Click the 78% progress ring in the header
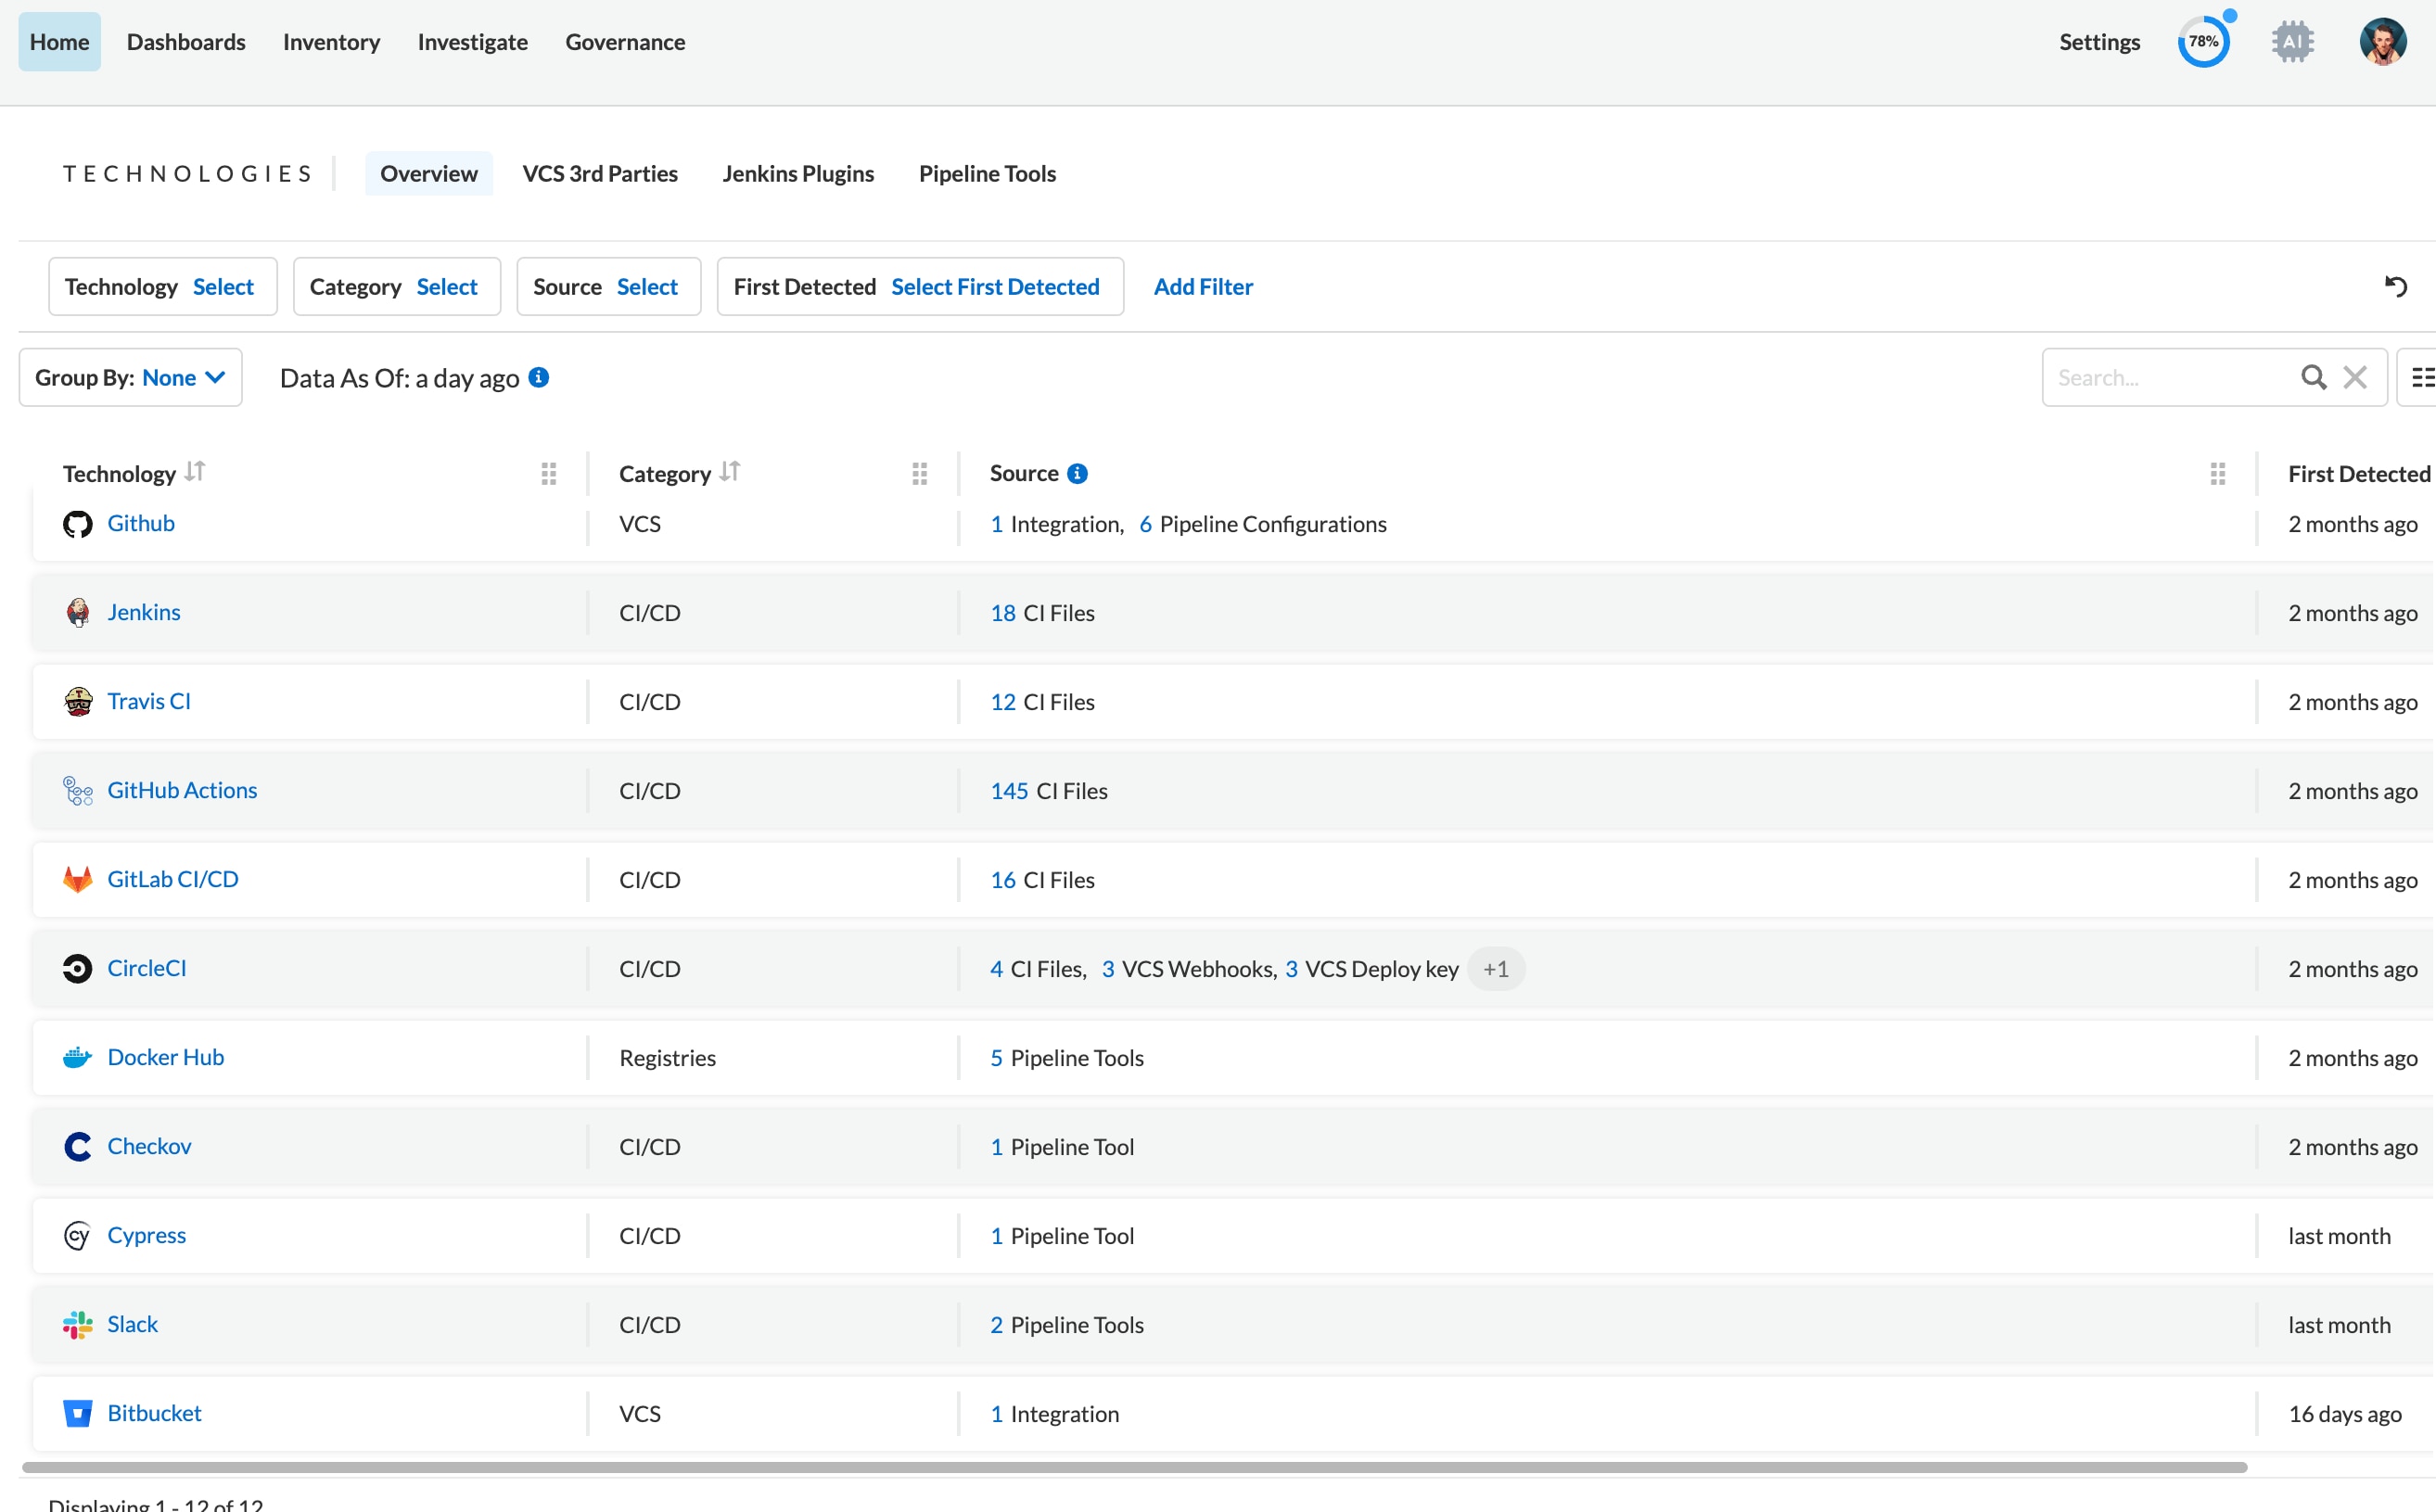 [2204, 41]
